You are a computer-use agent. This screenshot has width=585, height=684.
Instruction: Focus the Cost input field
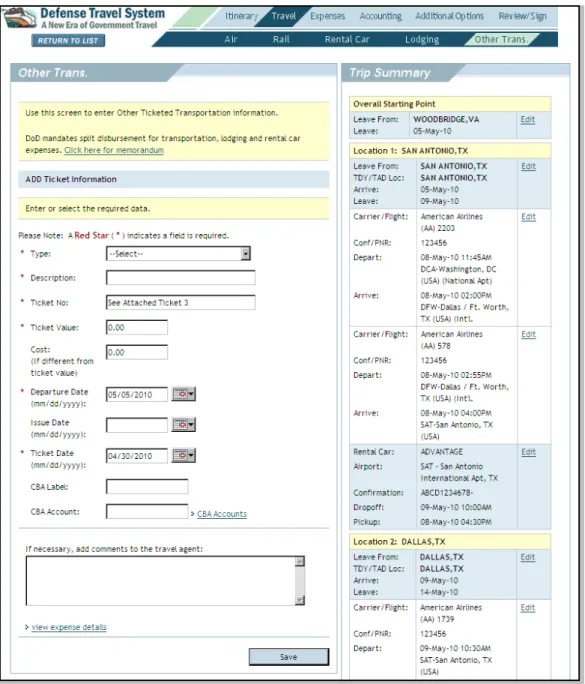pos(137,352)
